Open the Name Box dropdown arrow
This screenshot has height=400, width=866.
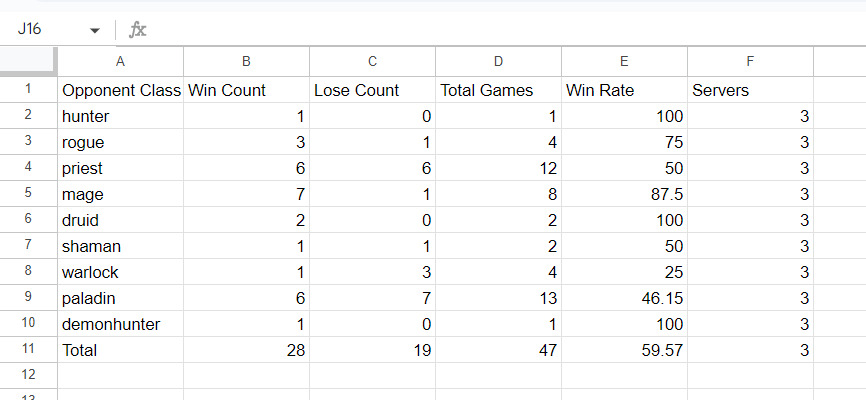(95, 30)
